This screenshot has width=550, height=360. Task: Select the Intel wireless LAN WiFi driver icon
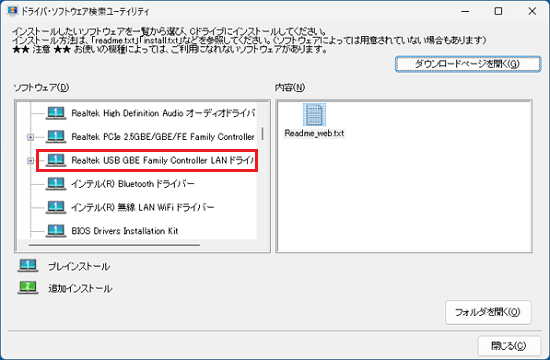coord(56,207)
